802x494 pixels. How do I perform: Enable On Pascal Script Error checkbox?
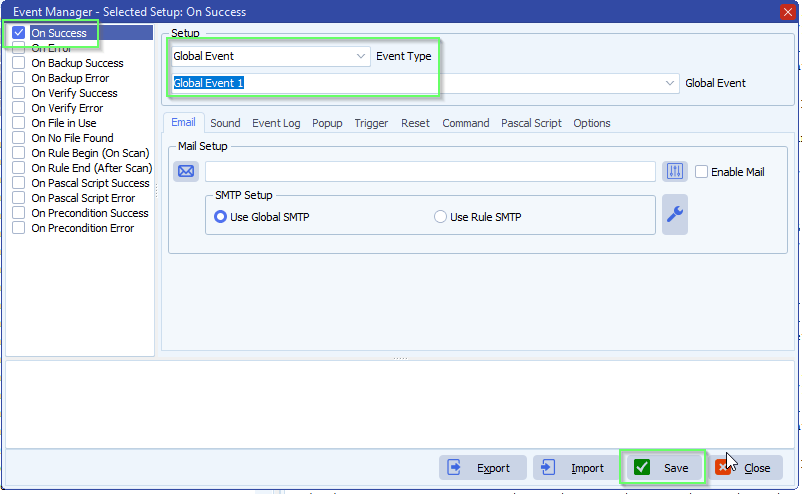click(x=18, y=198)
